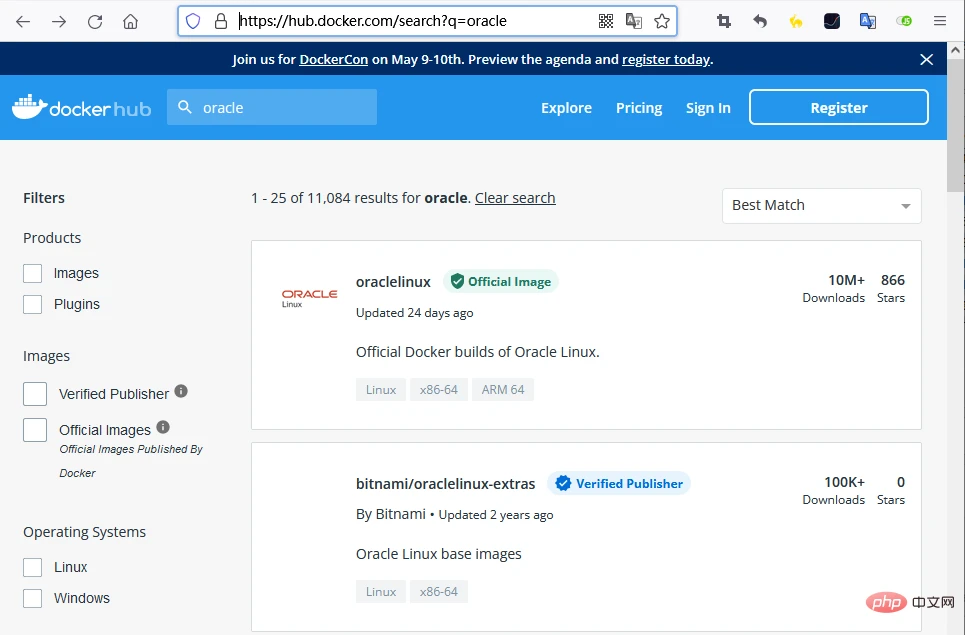Viewport: 965px width, 635px height.
Task: Enable the Official Images filter
Action: tap(35, 429)
